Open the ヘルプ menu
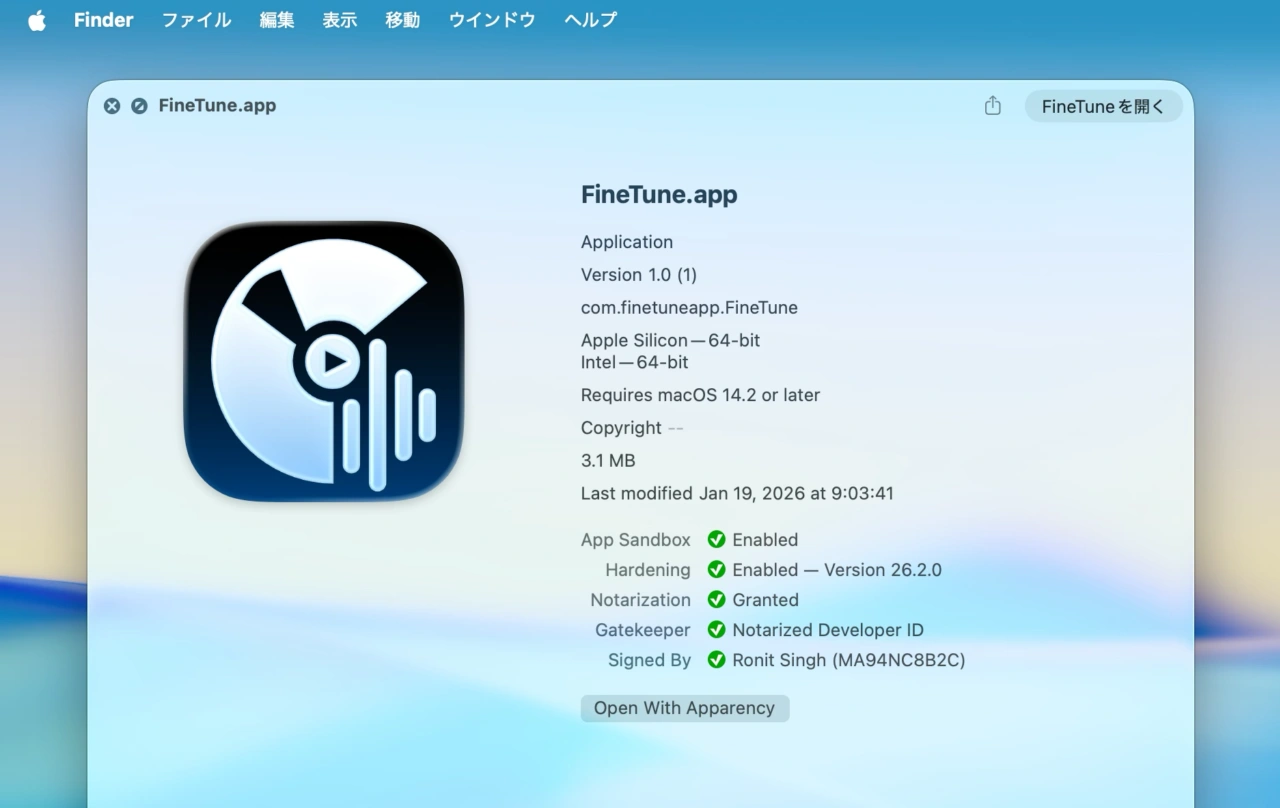This screenshot has height=808, width=1280. [590, 20]
